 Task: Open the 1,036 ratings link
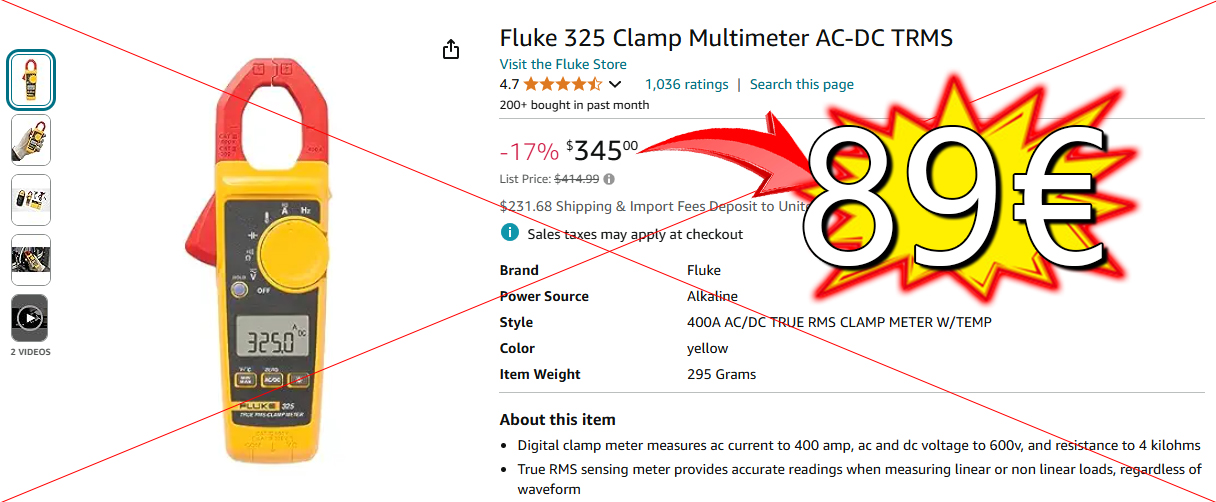pos(686,85)
